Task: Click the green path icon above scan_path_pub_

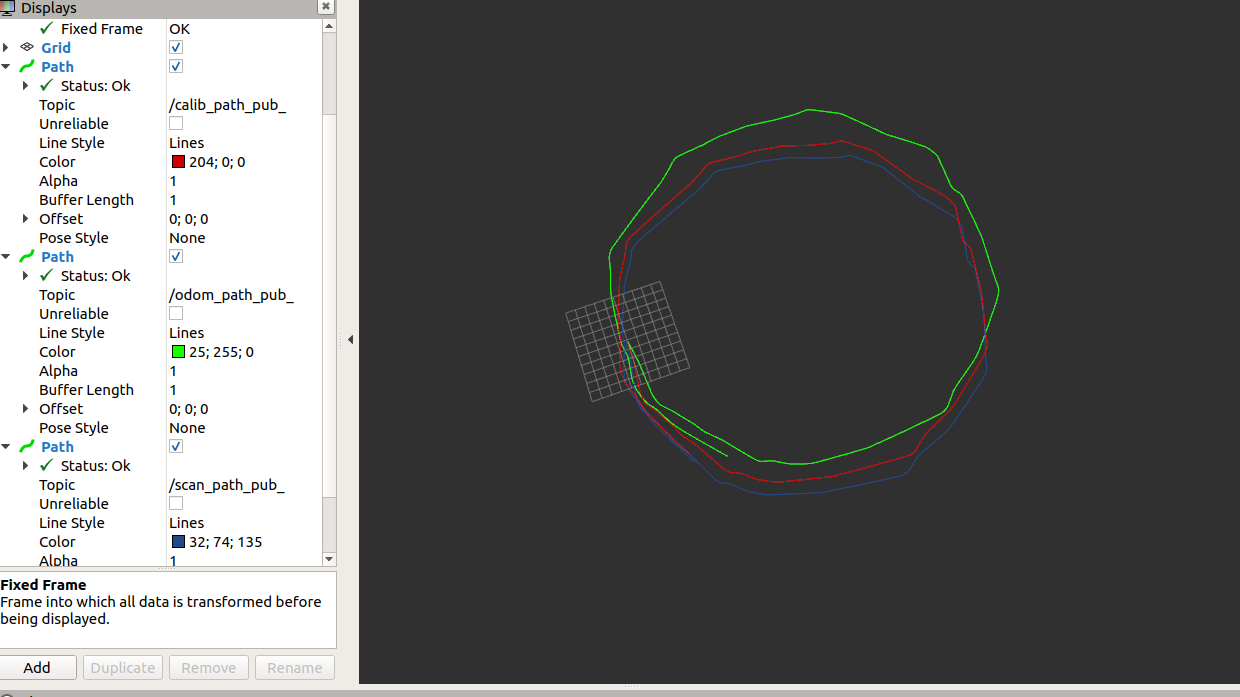Action: click(x=27, y=446)
